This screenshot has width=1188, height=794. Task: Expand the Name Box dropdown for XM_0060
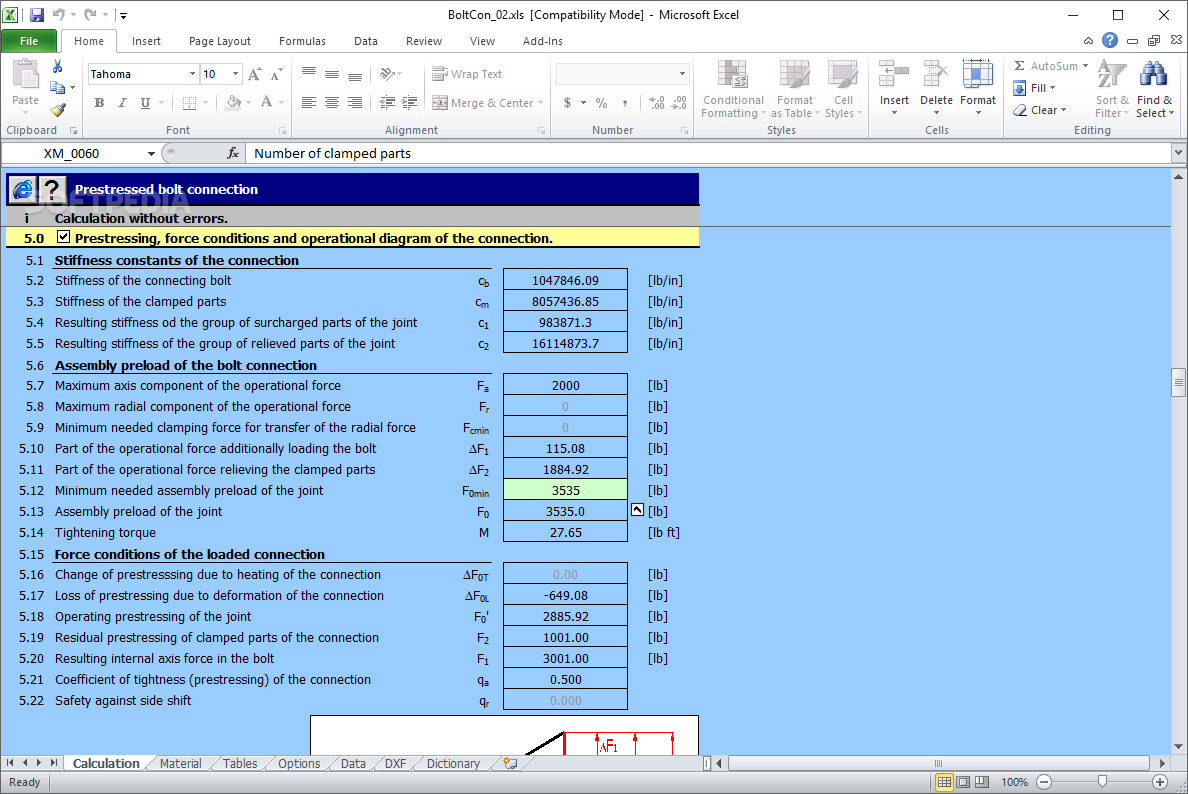[x=152, y=153]
